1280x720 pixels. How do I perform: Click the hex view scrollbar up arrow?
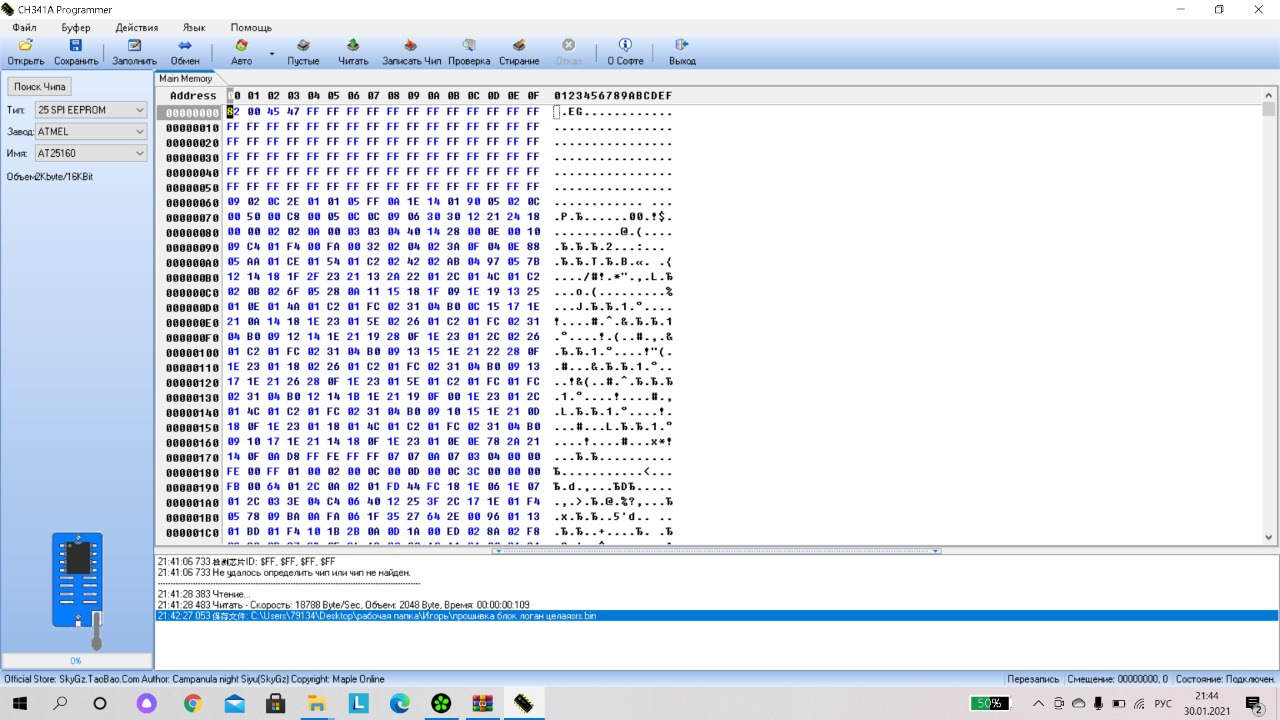(1269, 94)
